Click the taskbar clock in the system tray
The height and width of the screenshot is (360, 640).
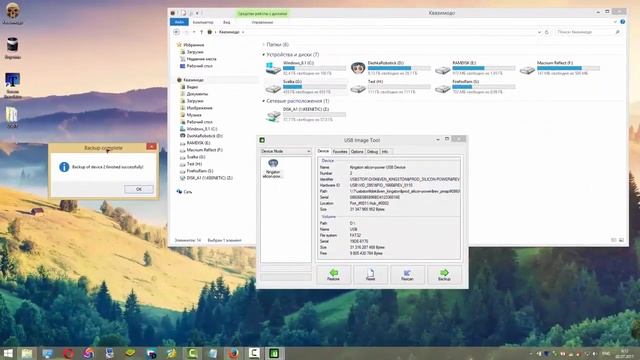[x=624, y=354]
